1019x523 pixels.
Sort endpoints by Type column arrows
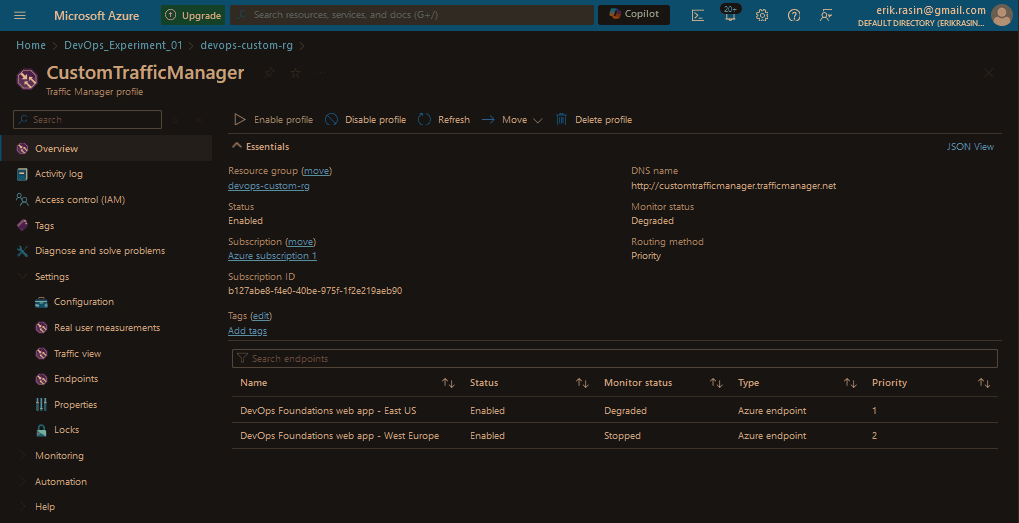[x=850, y=383]
